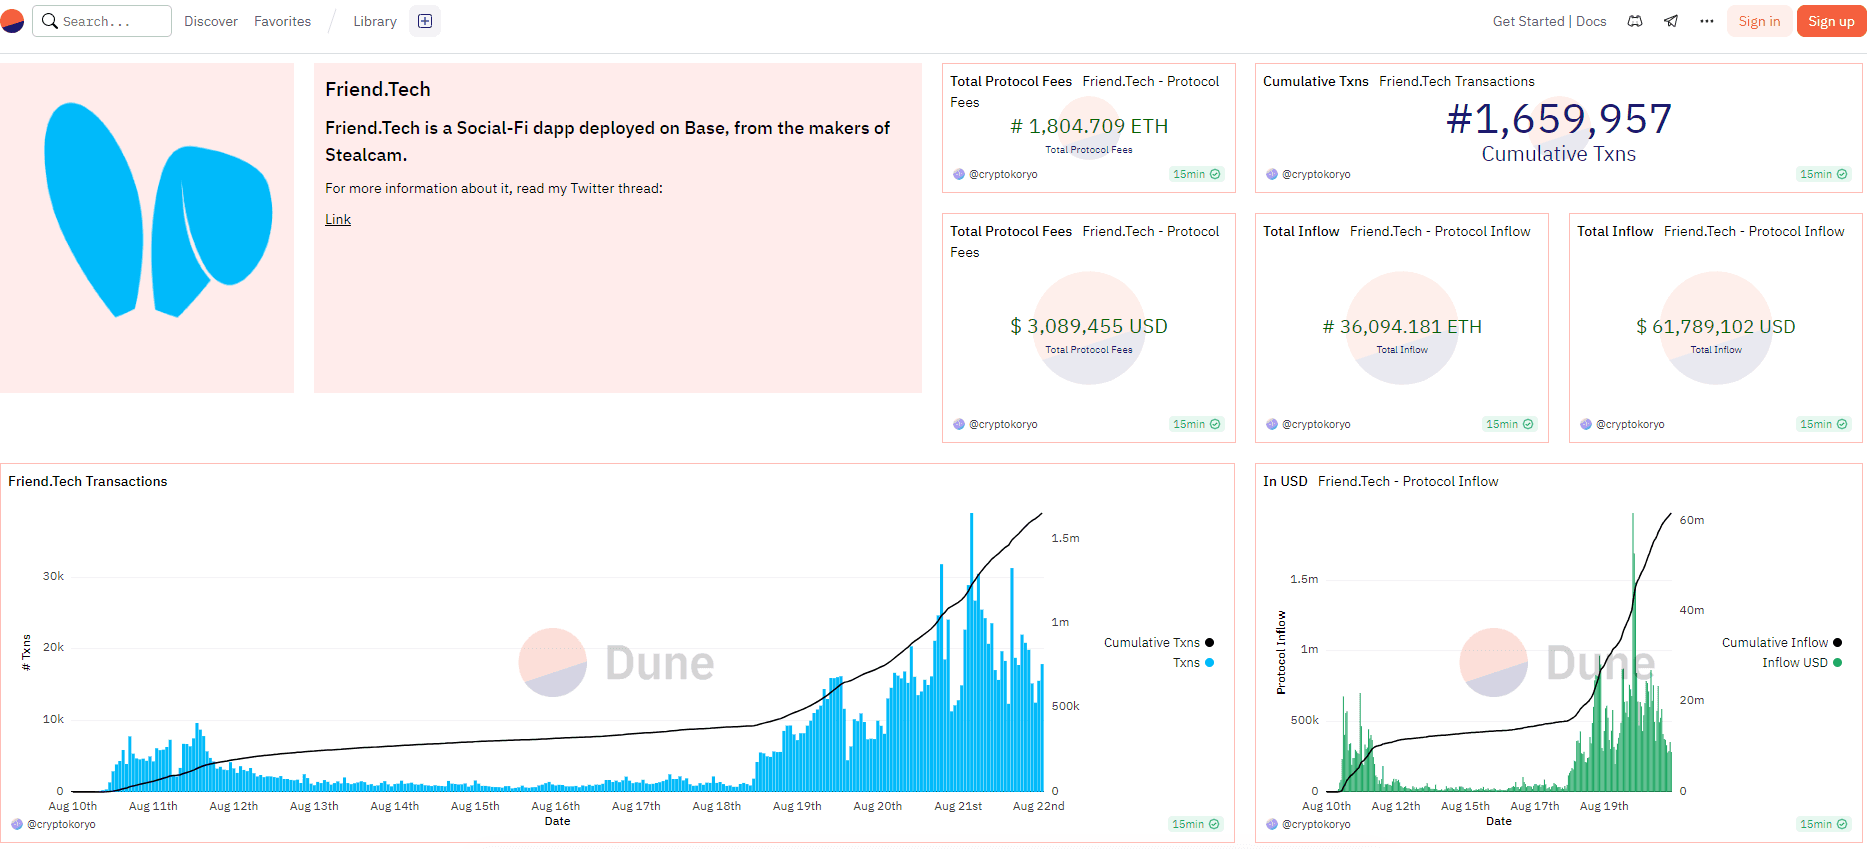Image resolution: width=1867 pixels, height=849 pixels.
Task: Open the Discord community icon
Action: (1635, 21)
